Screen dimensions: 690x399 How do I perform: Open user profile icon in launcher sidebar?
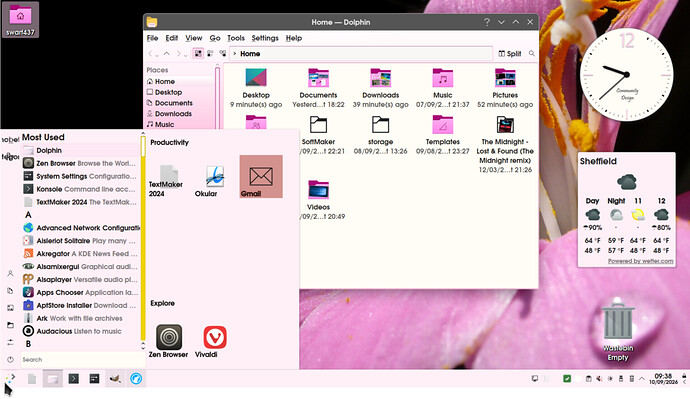11,274
